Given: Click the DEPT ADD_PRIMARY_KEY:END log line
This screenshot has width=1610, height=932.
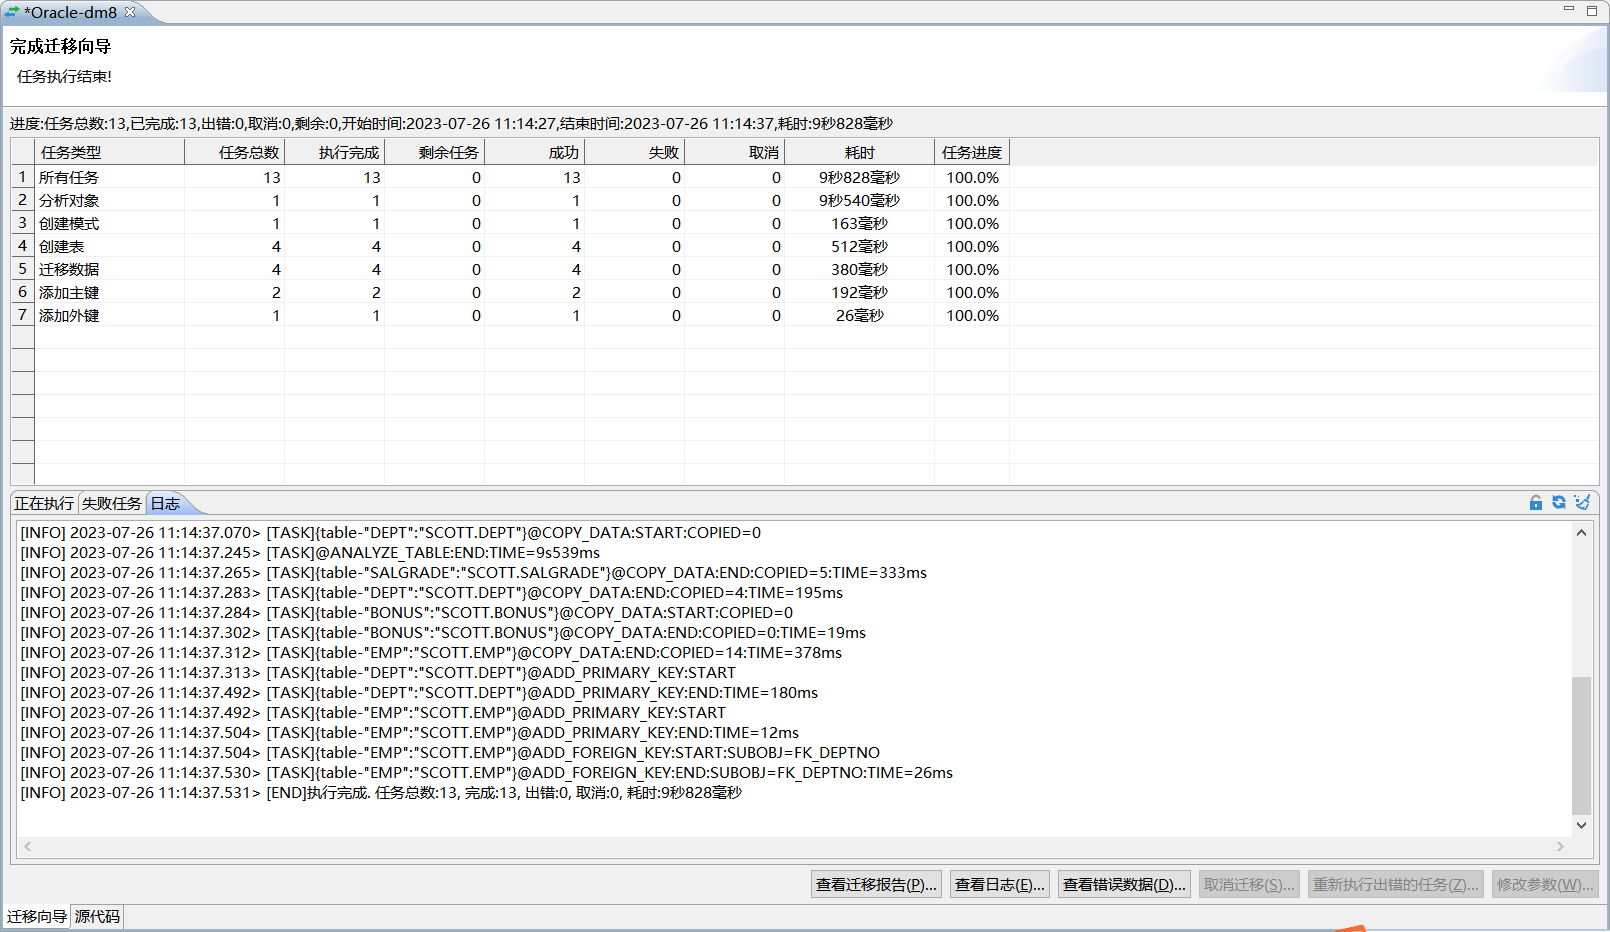Looking at the screenshot, I should click(x=419, y=692).
